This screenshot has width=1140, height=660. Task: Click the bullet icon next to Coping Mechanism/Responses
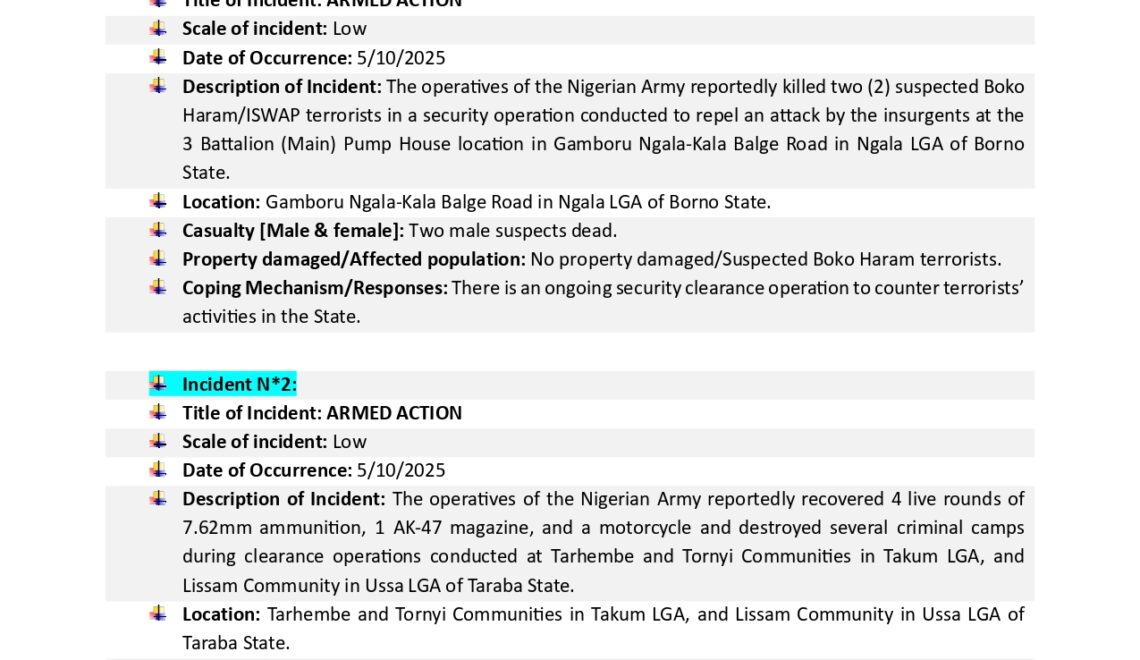click(158, 287)
